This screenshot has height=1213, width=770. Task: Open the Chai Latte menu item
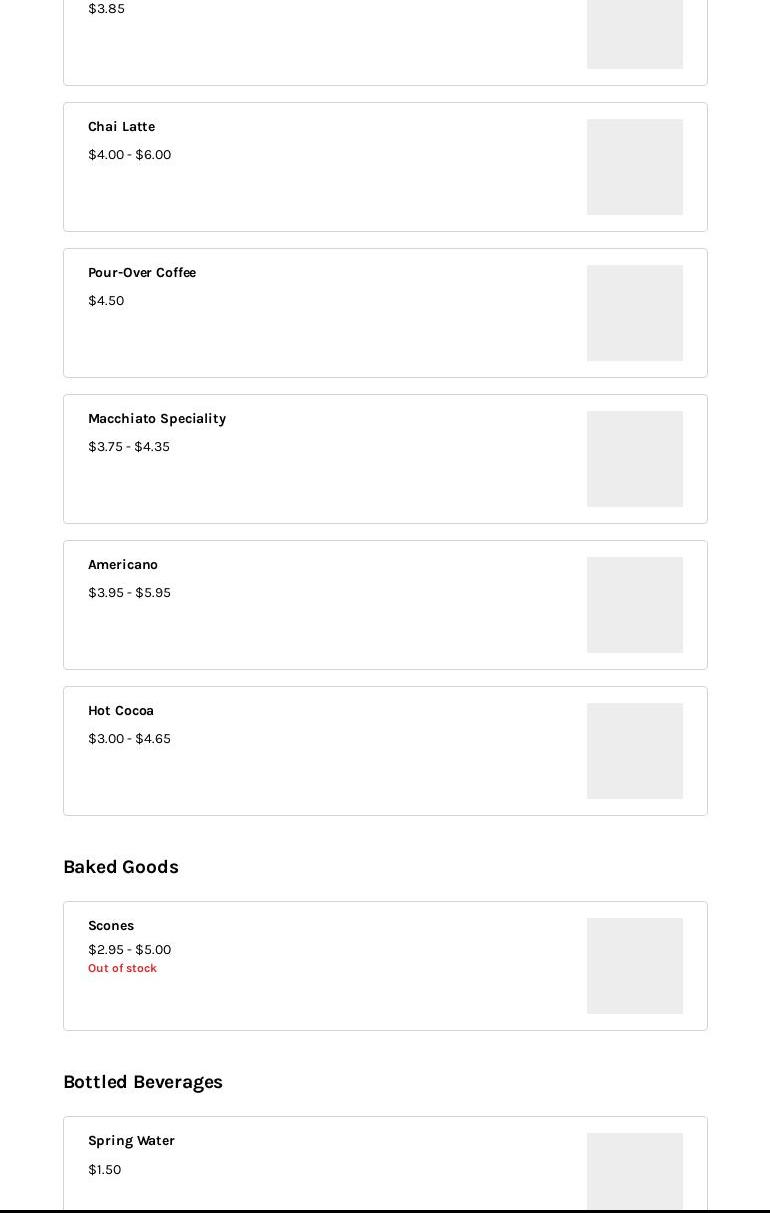click(385, 167)
